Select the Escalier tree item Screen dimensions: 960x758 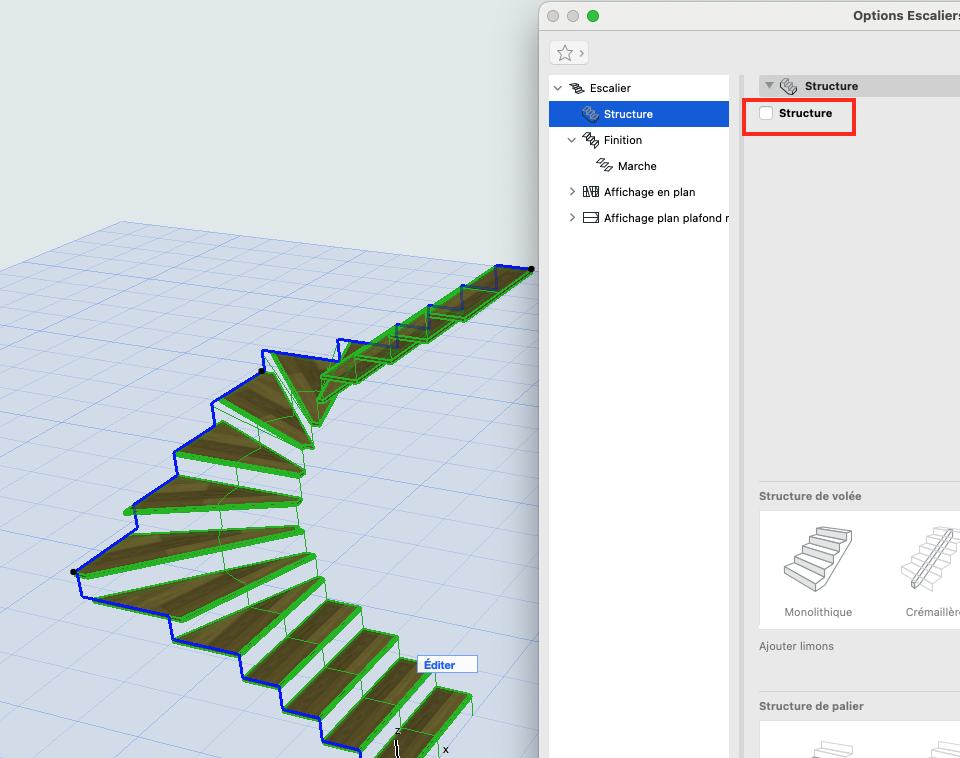[x=610, y=88]
